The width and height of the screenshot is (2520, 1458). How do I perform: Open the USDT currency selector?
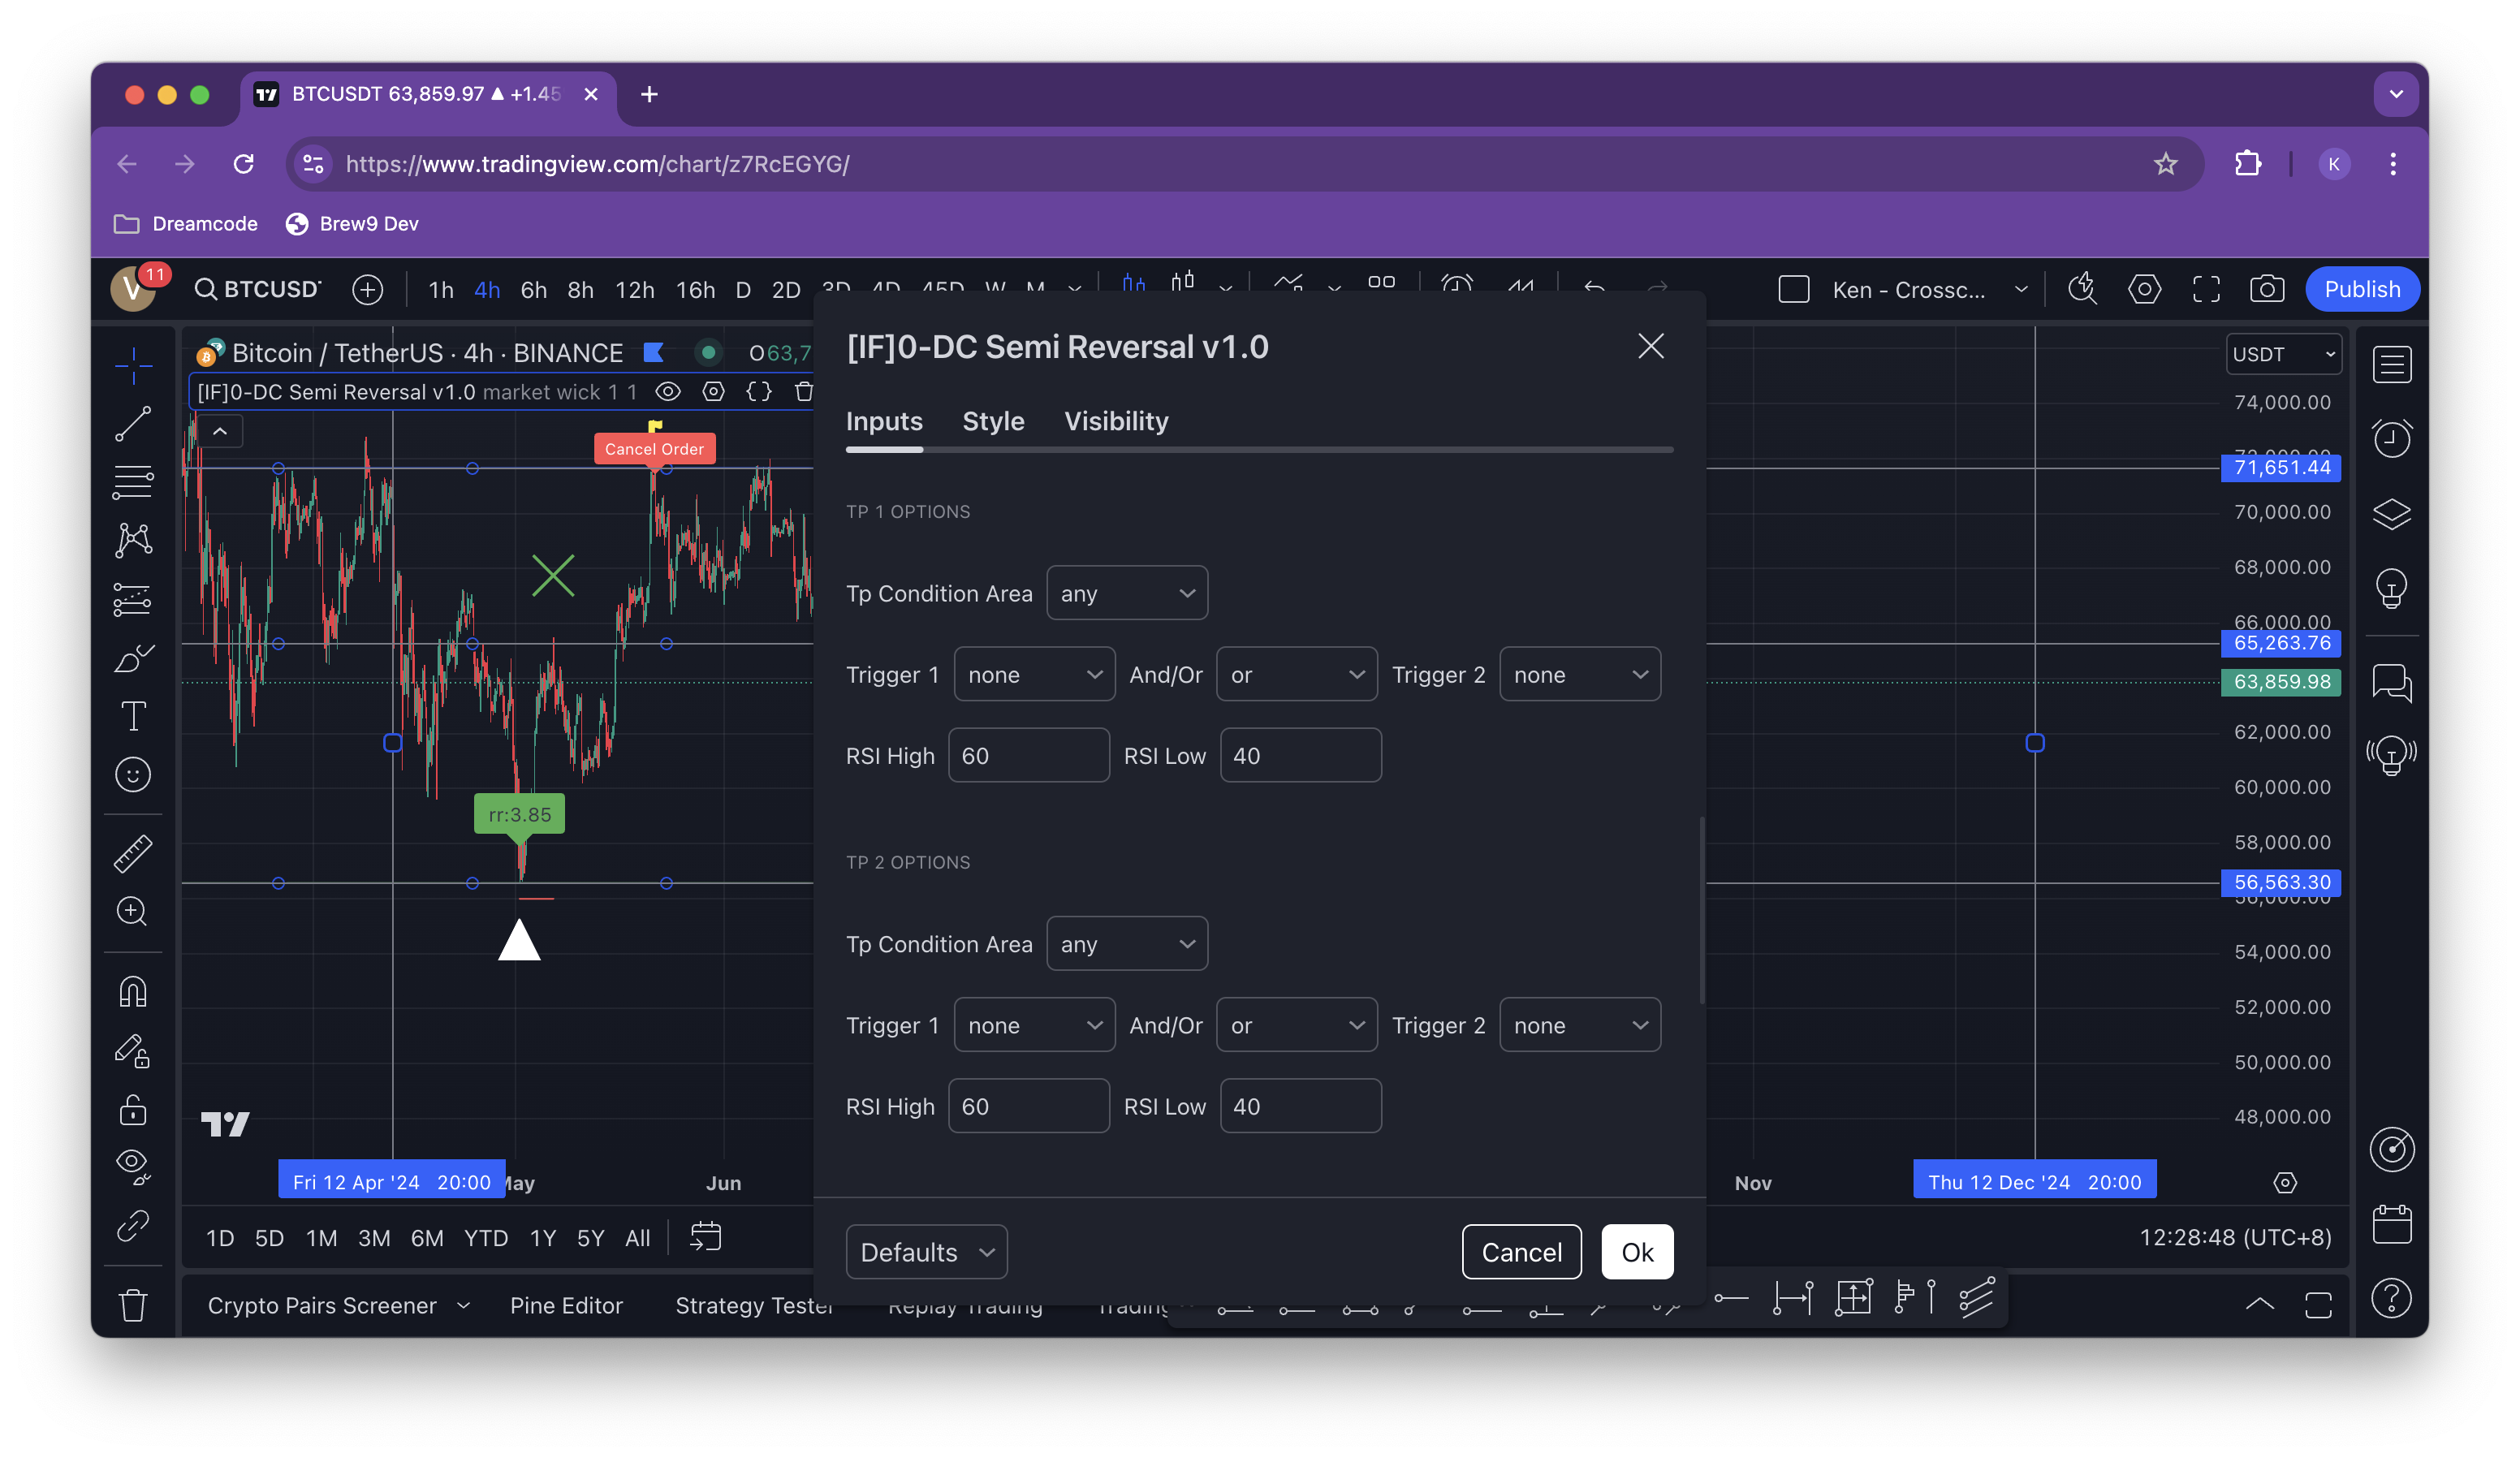coord(2283,354)
